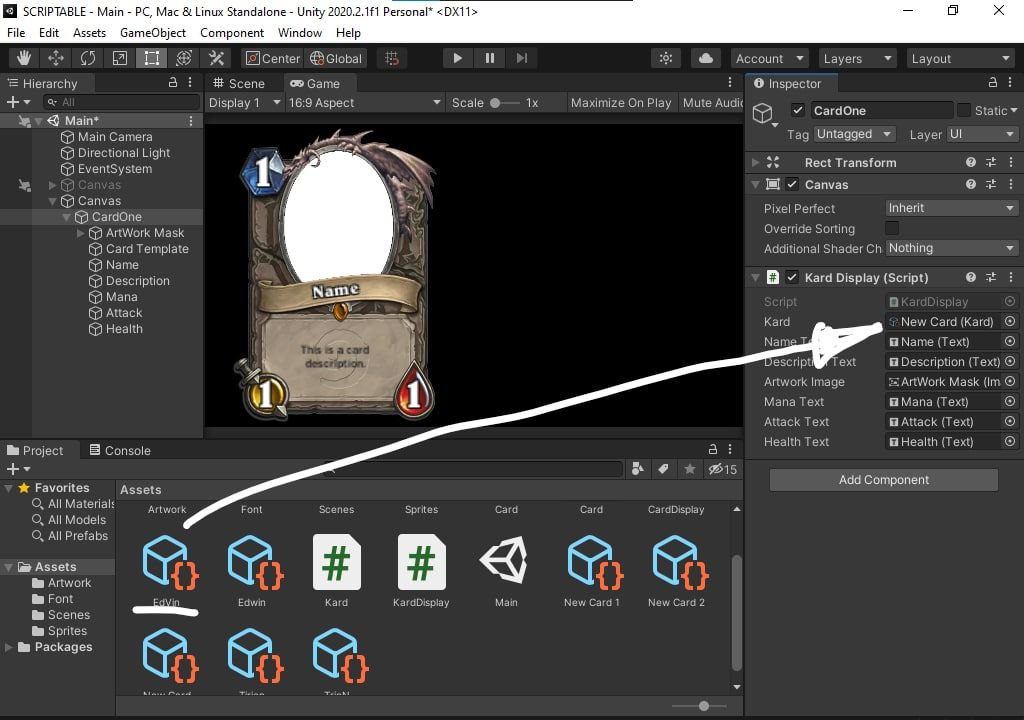Toggle Center pivot mode
This screenshot has width=1024, height=720.
[x=272, y=58]
